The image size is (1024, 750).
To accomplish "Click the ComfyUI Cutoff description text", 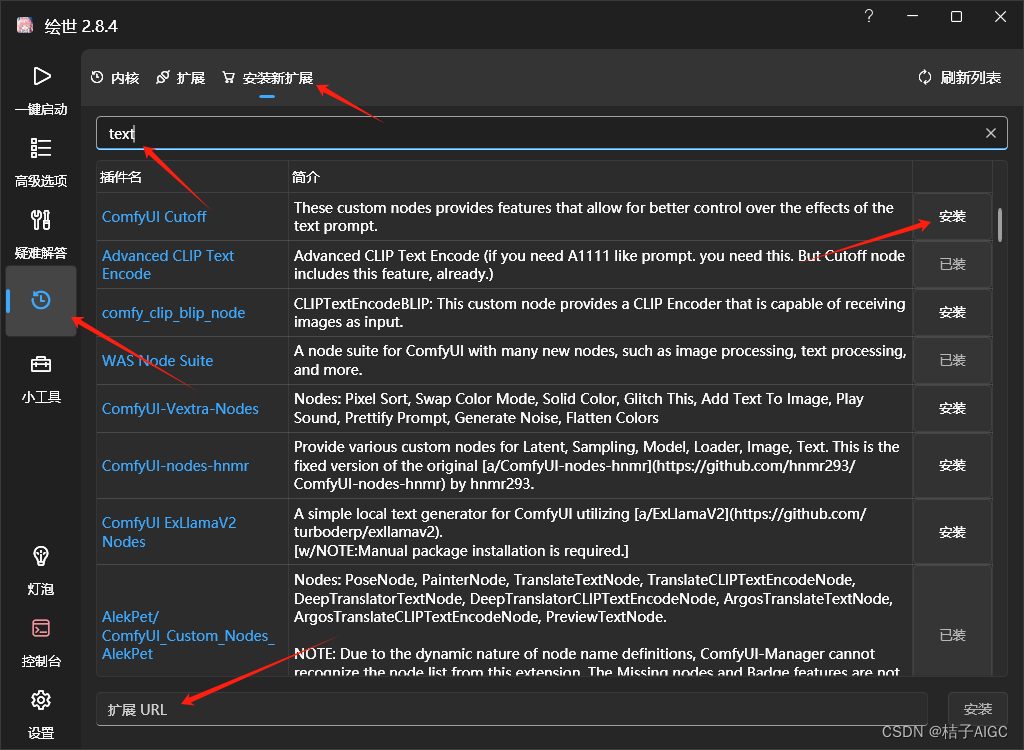I will tap(594, 217).
